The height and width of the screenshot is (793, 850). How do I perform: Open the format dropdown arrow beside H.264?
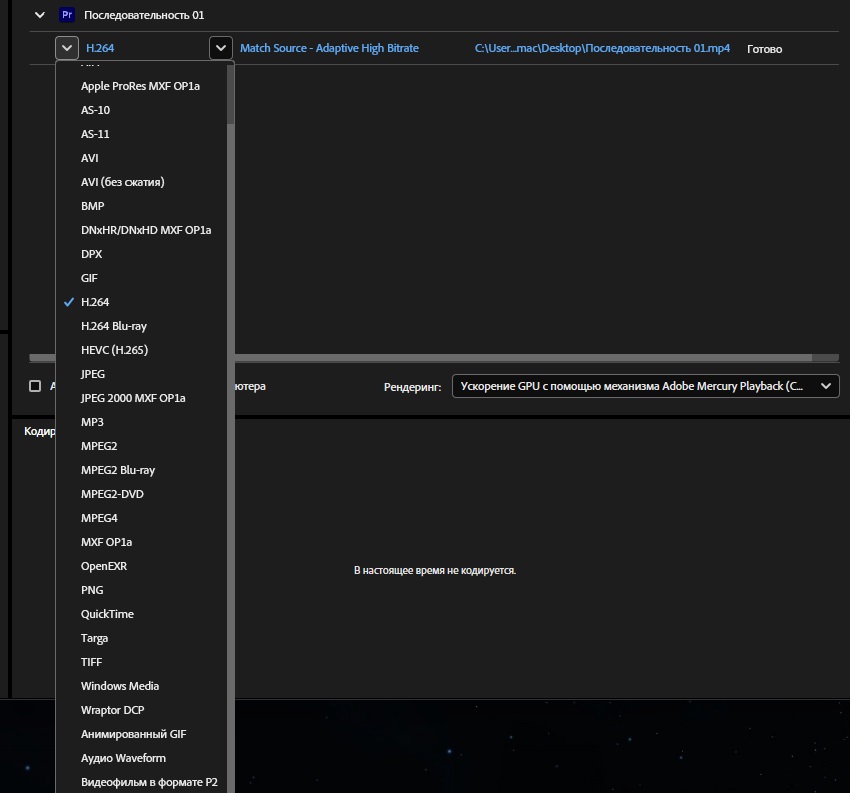pos(67,48)
